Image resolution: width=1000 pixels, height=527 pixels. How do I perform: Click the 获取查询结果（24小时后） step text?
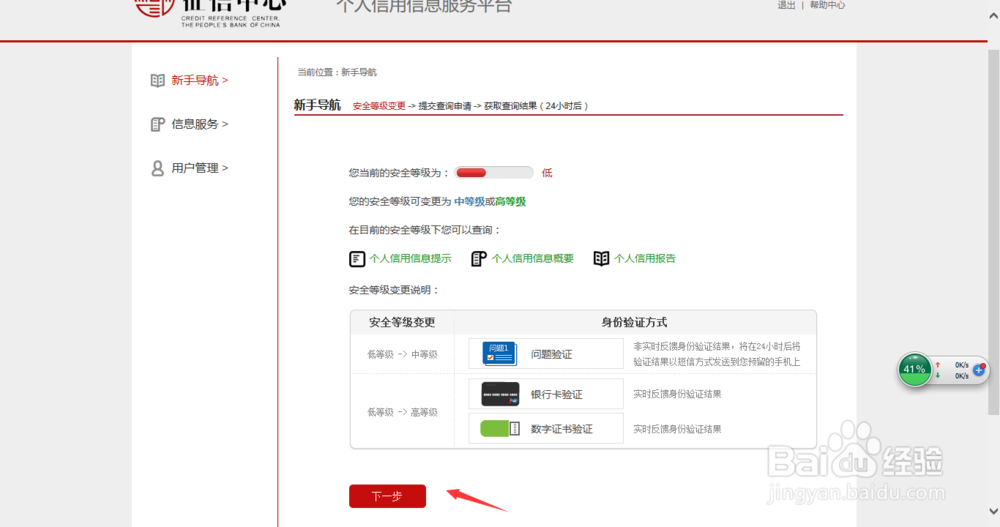536,106
